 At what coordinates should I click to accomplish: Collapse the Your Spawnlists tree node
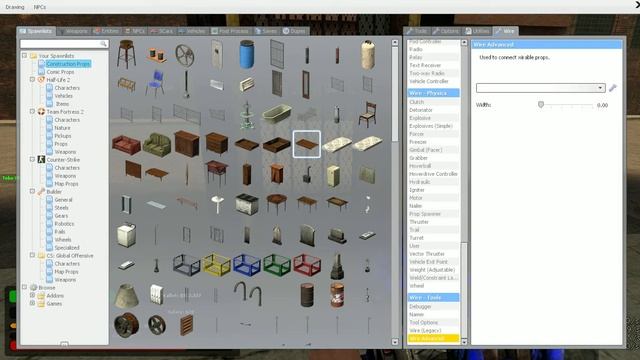tap(24, 56)
